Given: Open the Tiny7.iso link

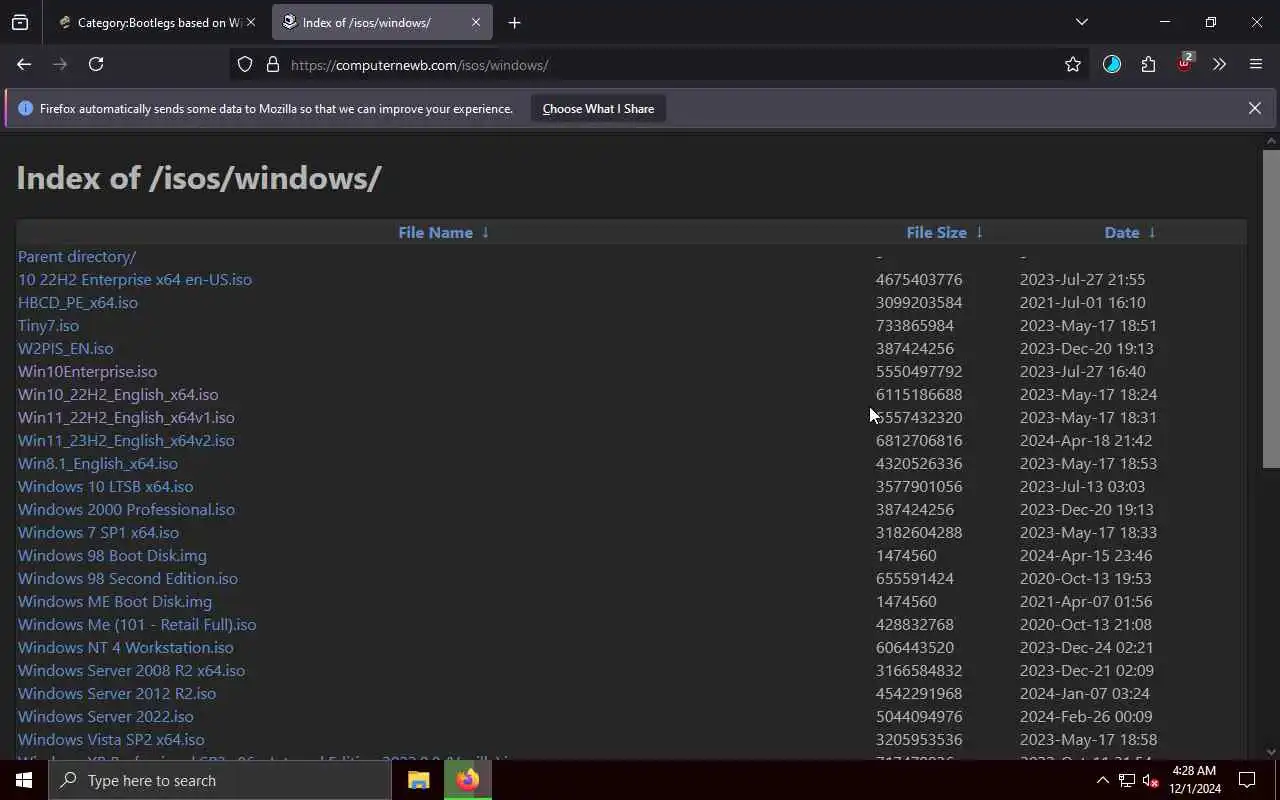Looking at the screenshot, I should [x=48, y=325].
